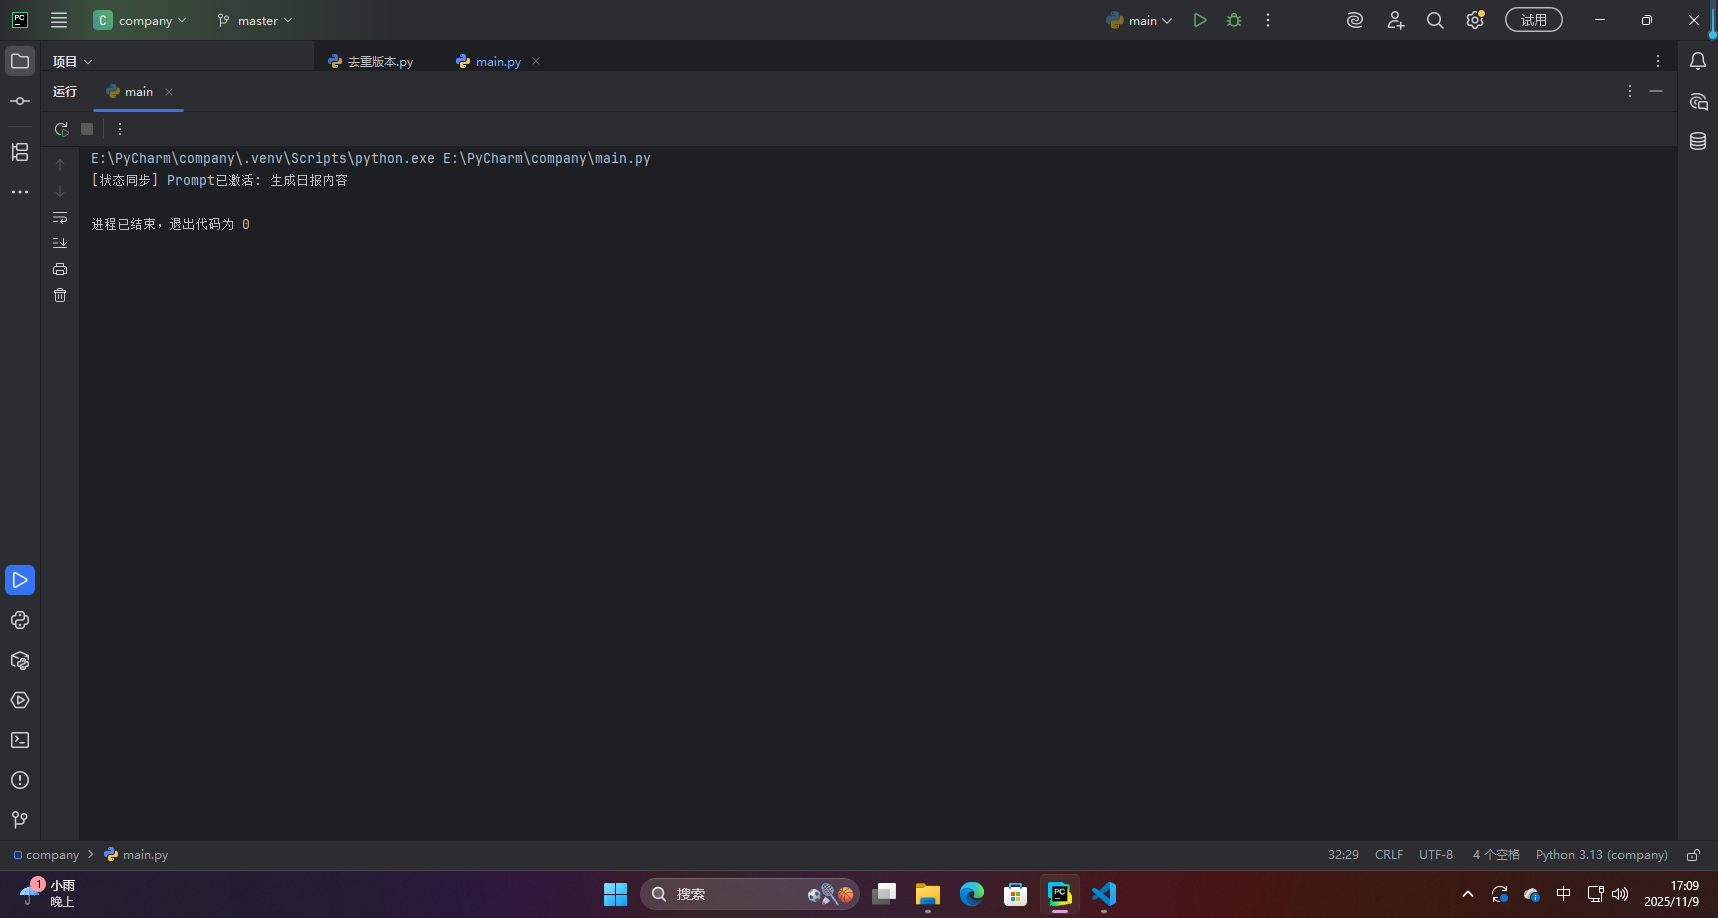
Task: Jump up the stack trace arrow
Action: [x=60, y=165]
